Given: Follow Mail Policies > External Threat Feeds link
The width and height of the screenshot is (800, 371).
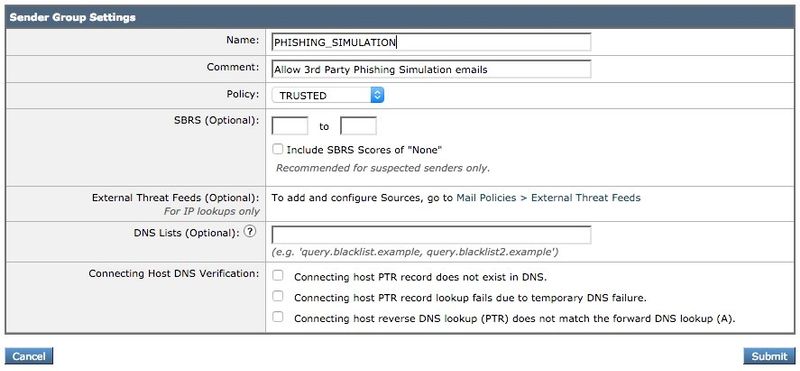Looking at the screenshot, I should click(548, 197).
